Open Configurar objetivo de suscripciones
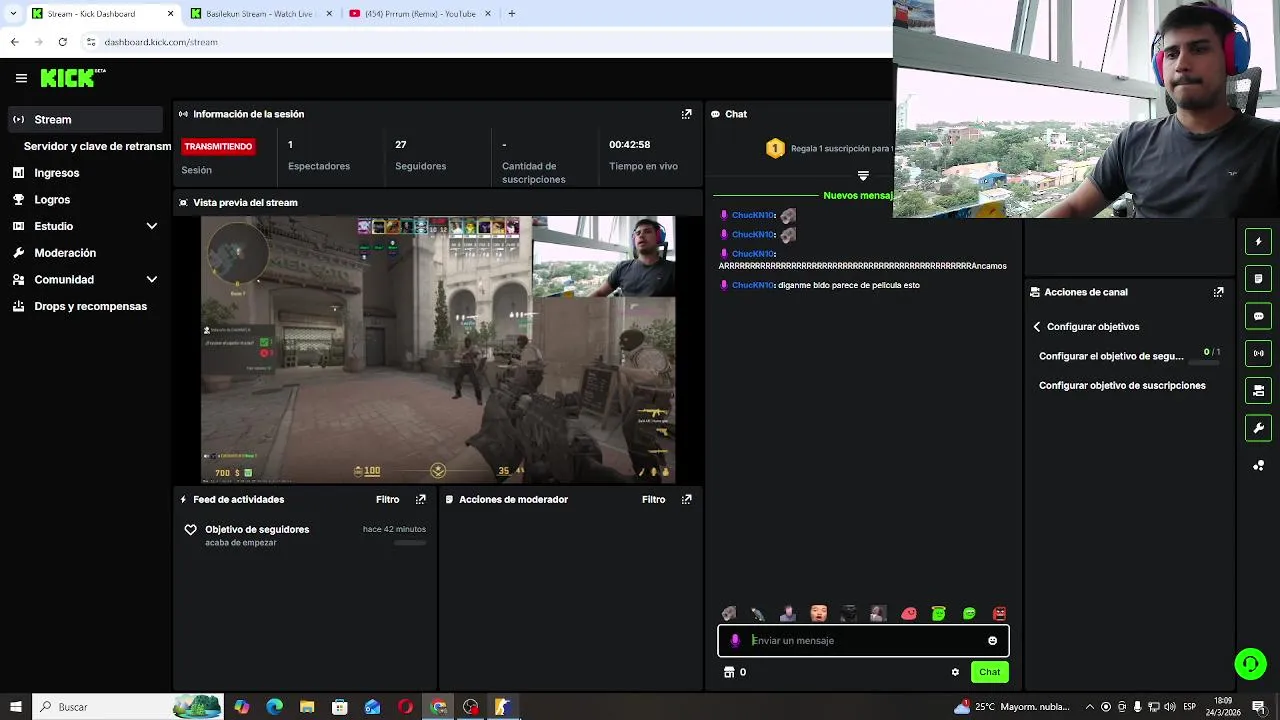 click(1122, 385)
